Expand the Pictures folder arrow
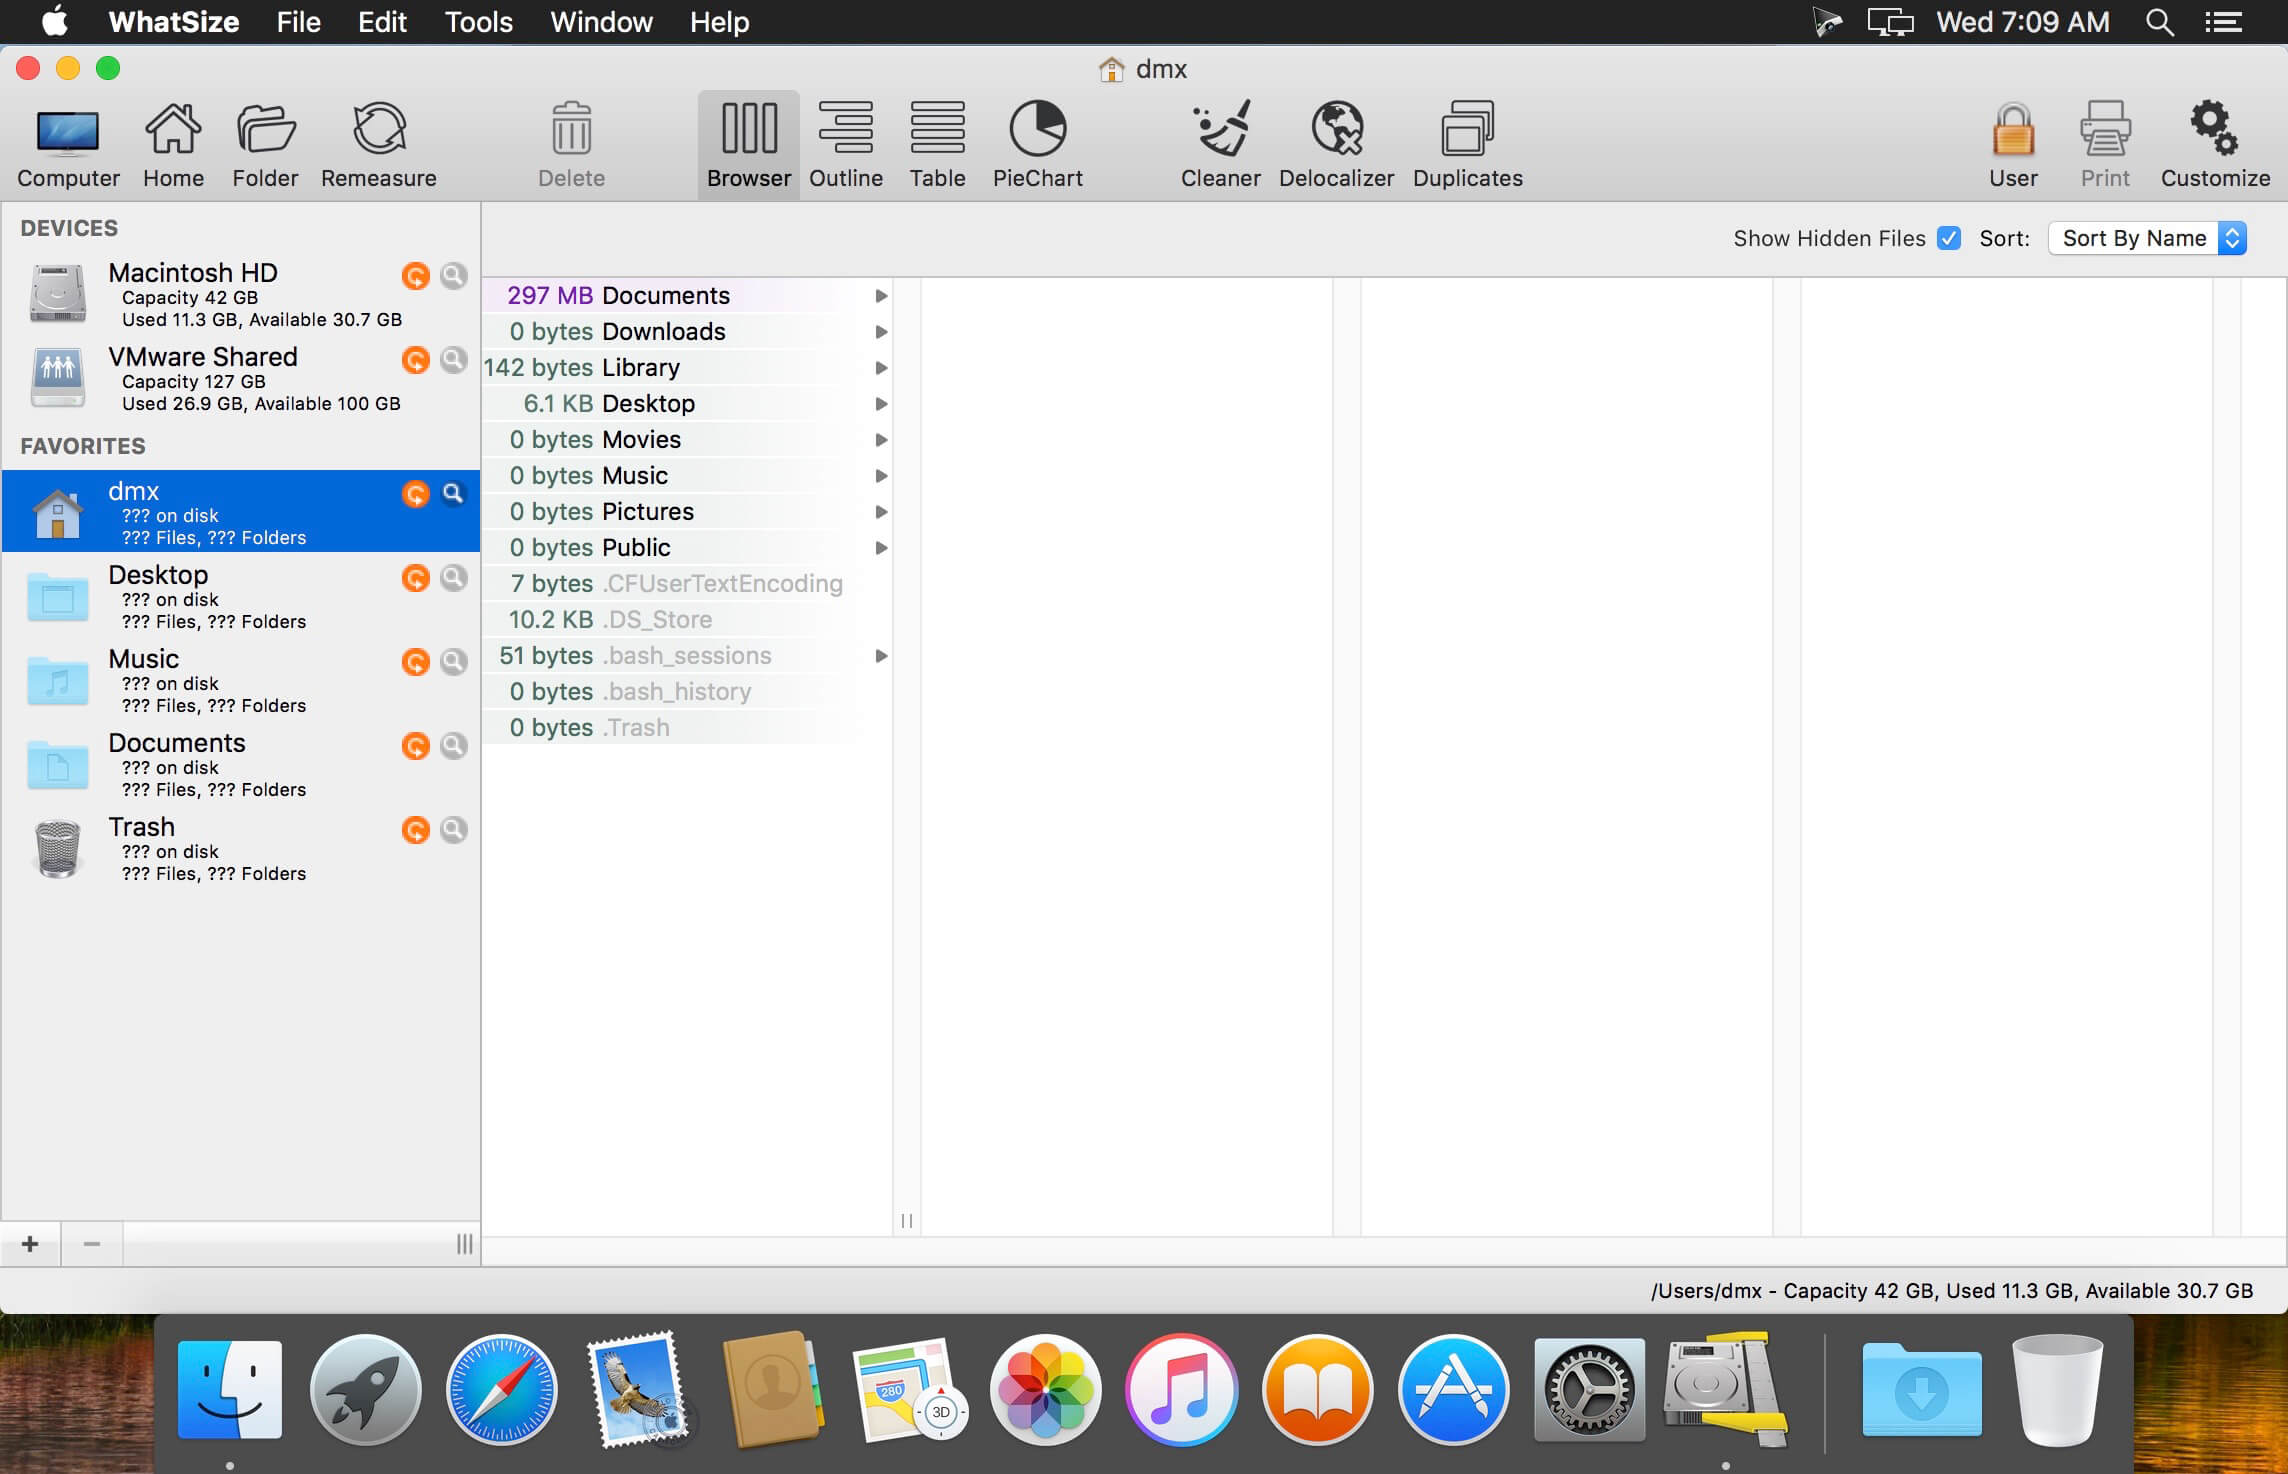The image size is (2288, 1474). point(881,512)
